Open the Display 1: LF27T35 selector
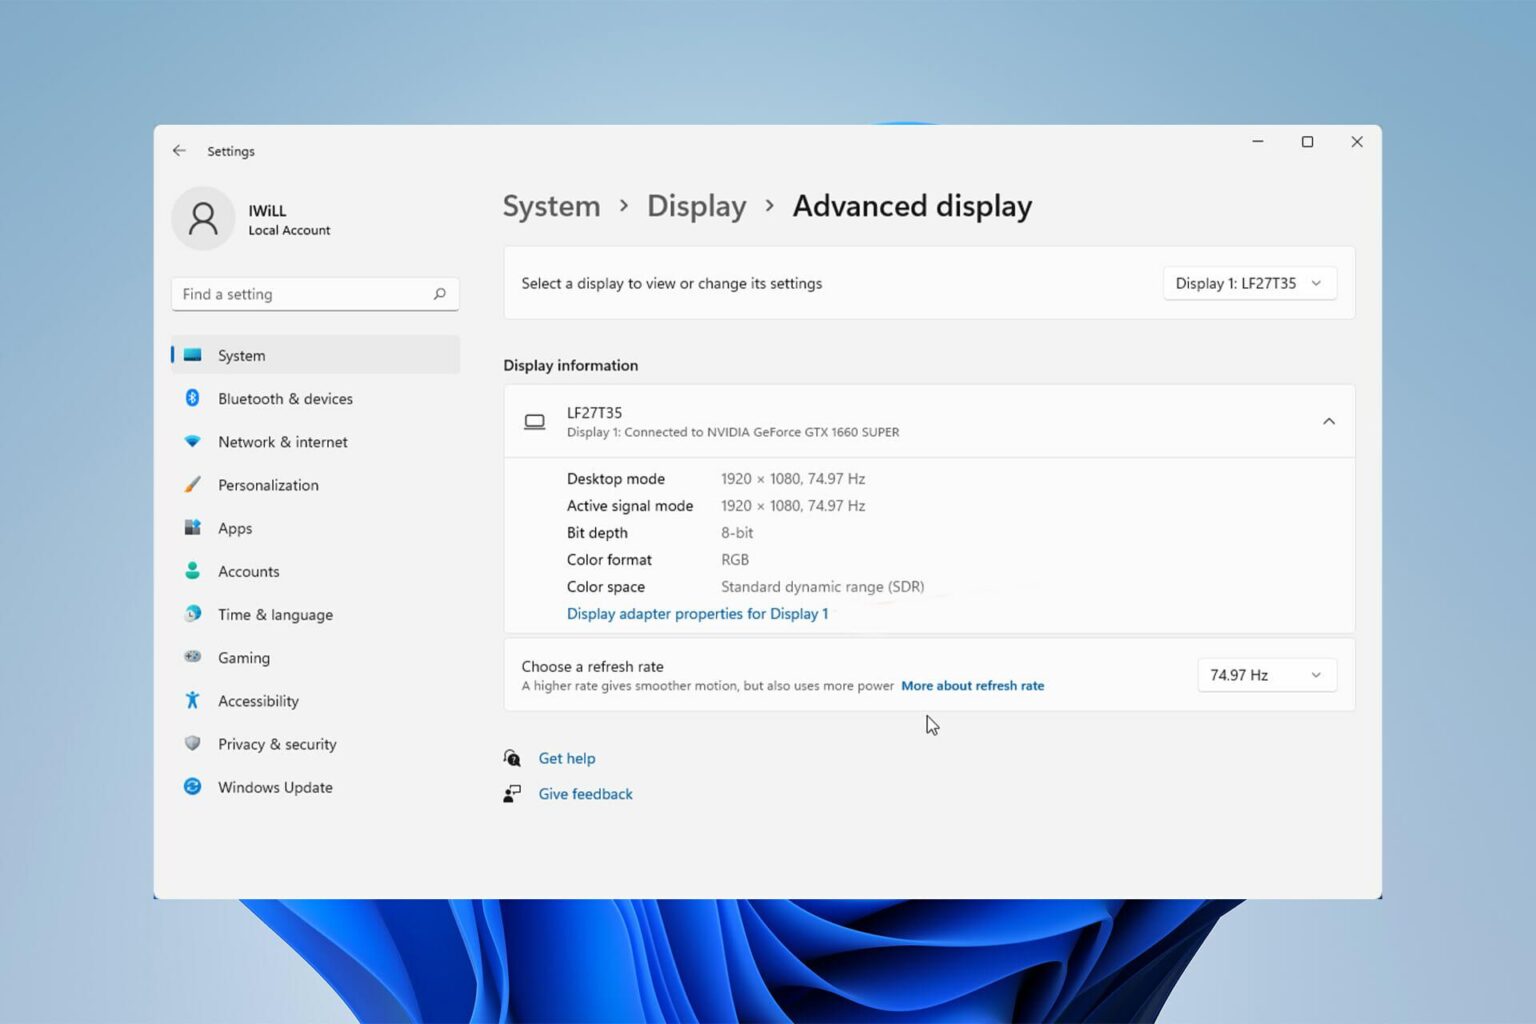This screenshot has width=1536, height=1024. pos(1248,283)
